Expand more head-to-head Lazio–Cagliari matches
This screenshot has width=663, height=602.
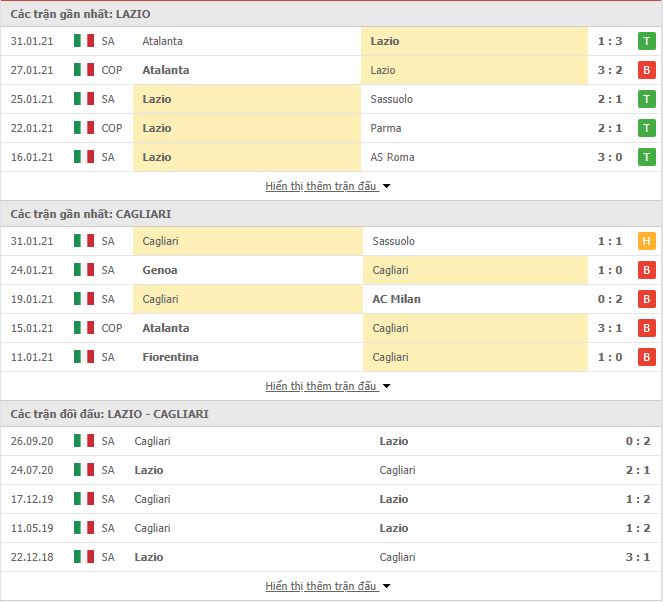tap(327, 586)
